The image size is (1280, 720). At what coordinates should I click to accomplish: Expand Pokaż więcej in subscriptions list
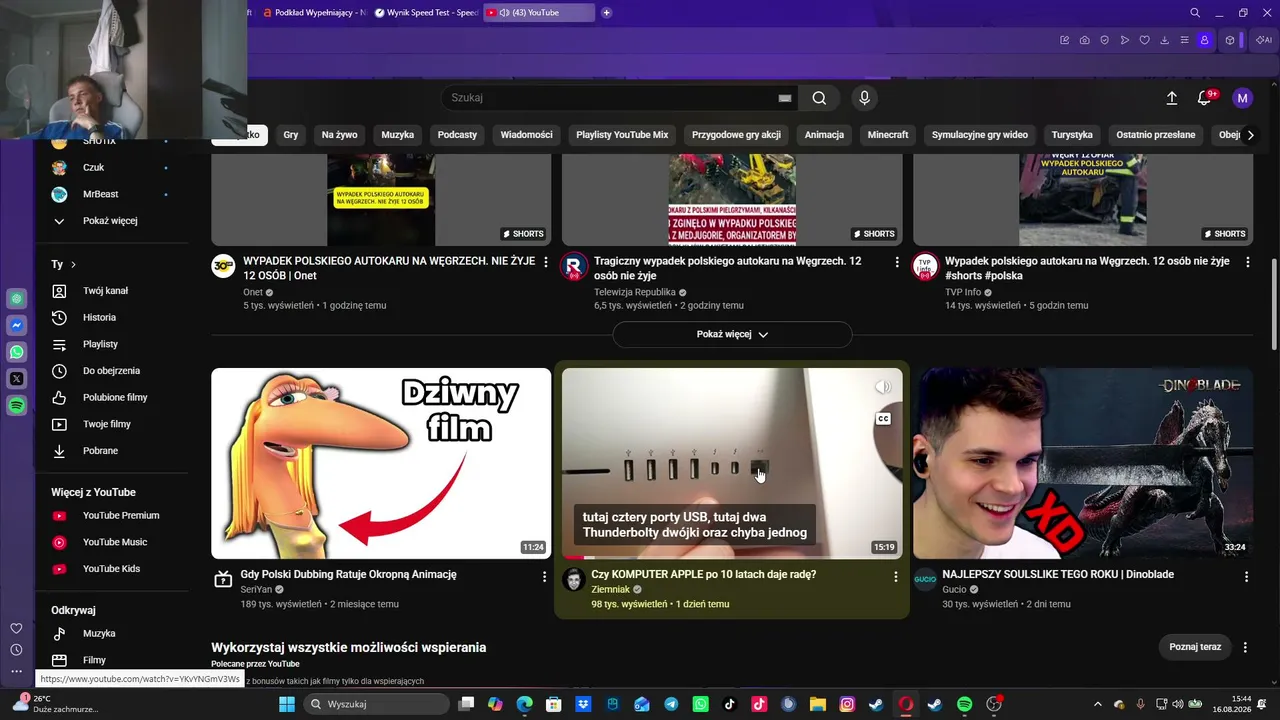(x=110, y=221)
